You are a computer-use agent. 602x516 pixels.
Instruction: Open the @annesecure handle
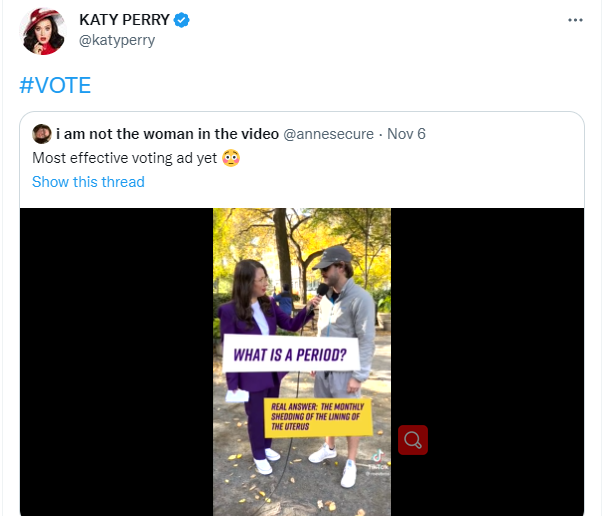(x=328, y=134)
